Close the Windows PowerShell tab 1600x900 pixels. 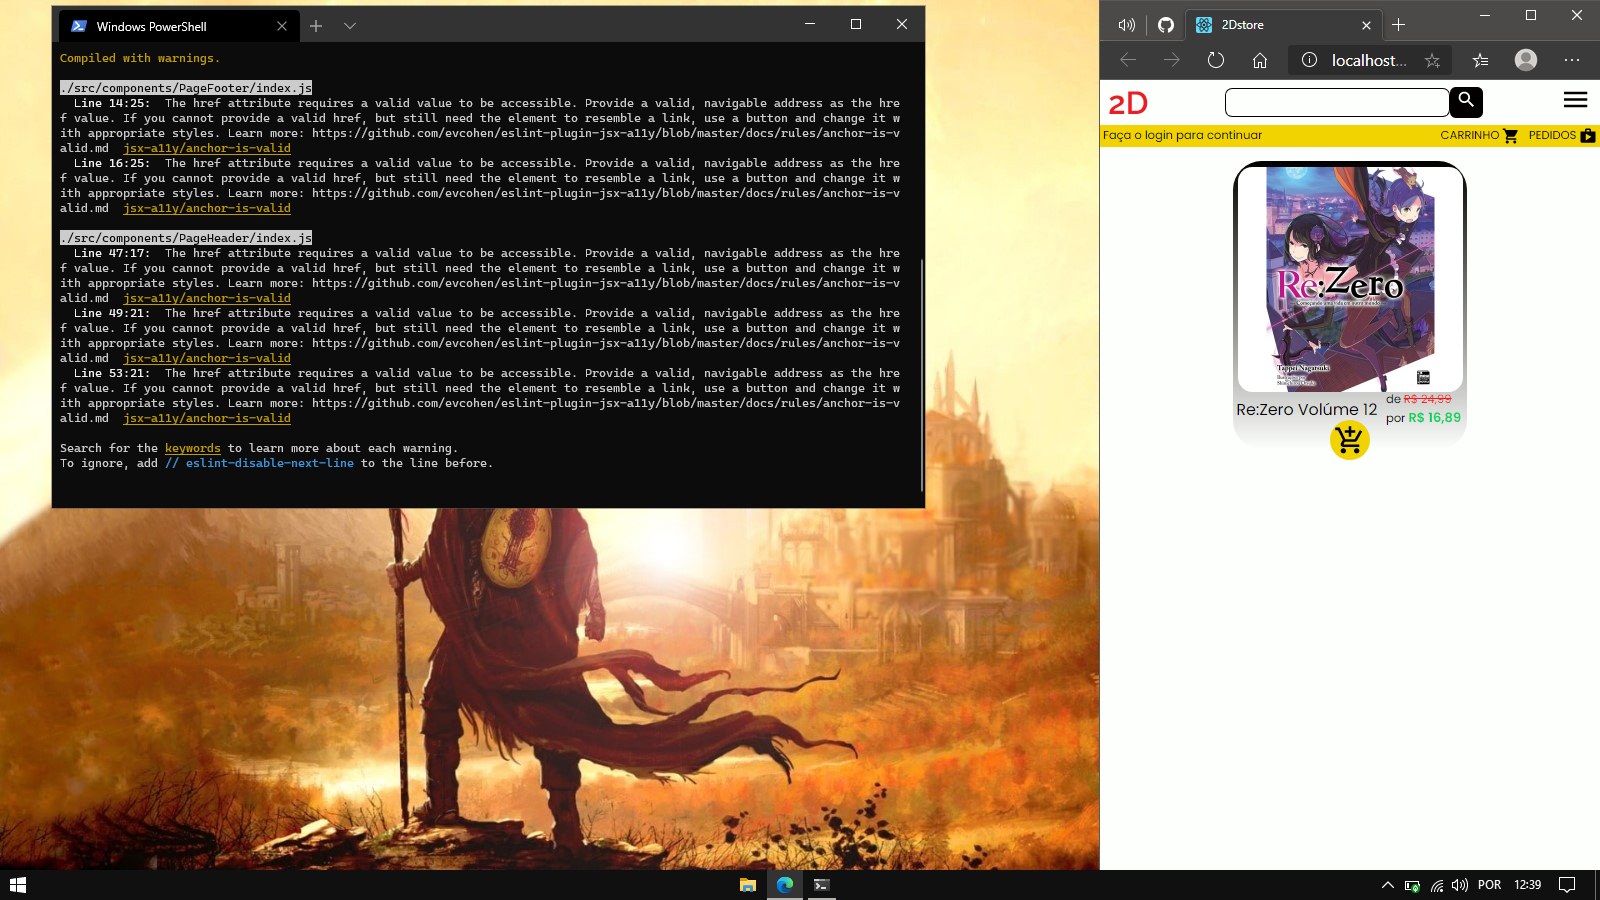282,26
